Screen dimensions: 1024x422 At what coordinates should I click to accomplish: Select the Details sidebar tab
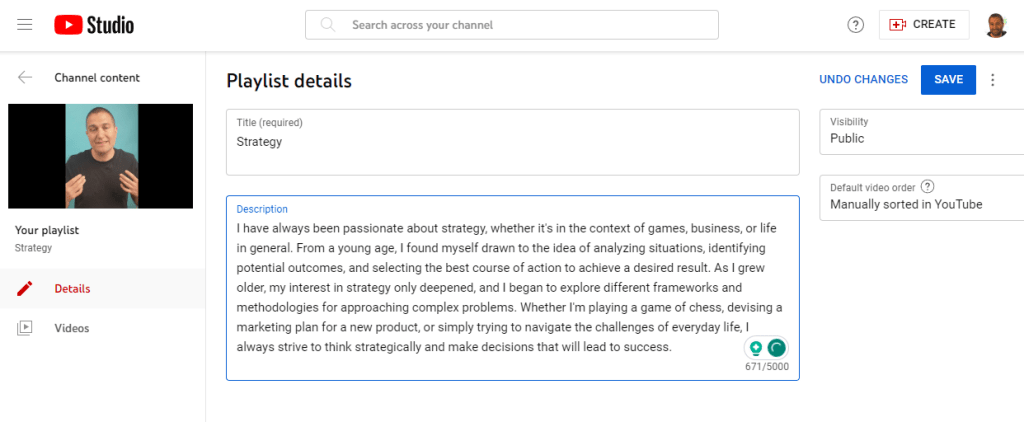[x=103, y=289]
